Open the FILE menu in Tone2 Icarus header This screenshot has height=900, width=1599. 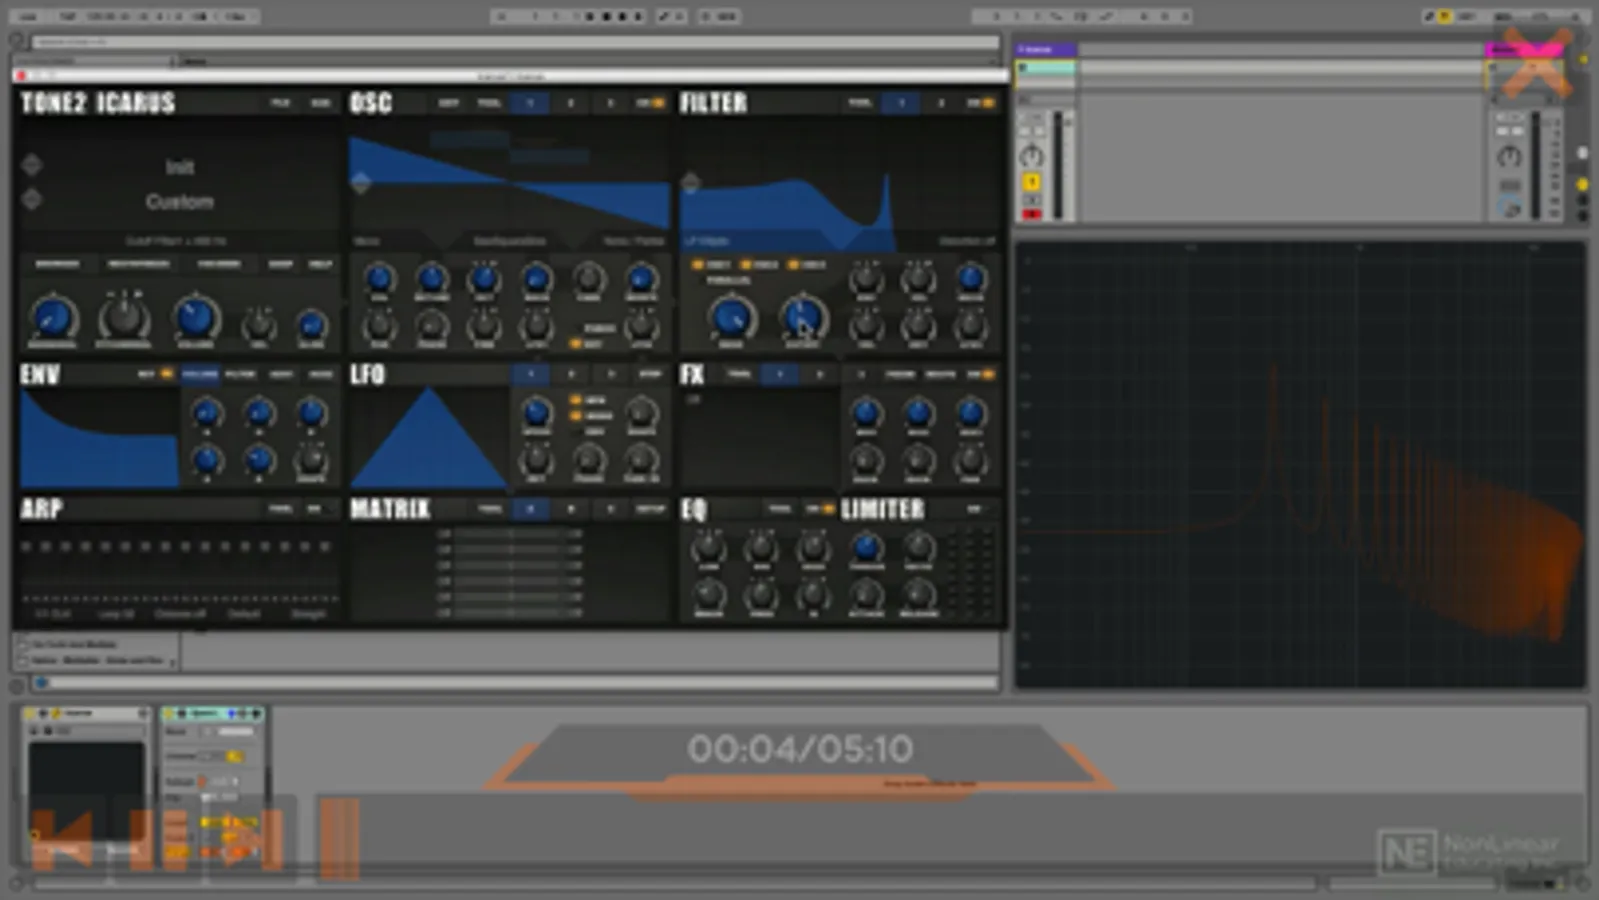280,103
